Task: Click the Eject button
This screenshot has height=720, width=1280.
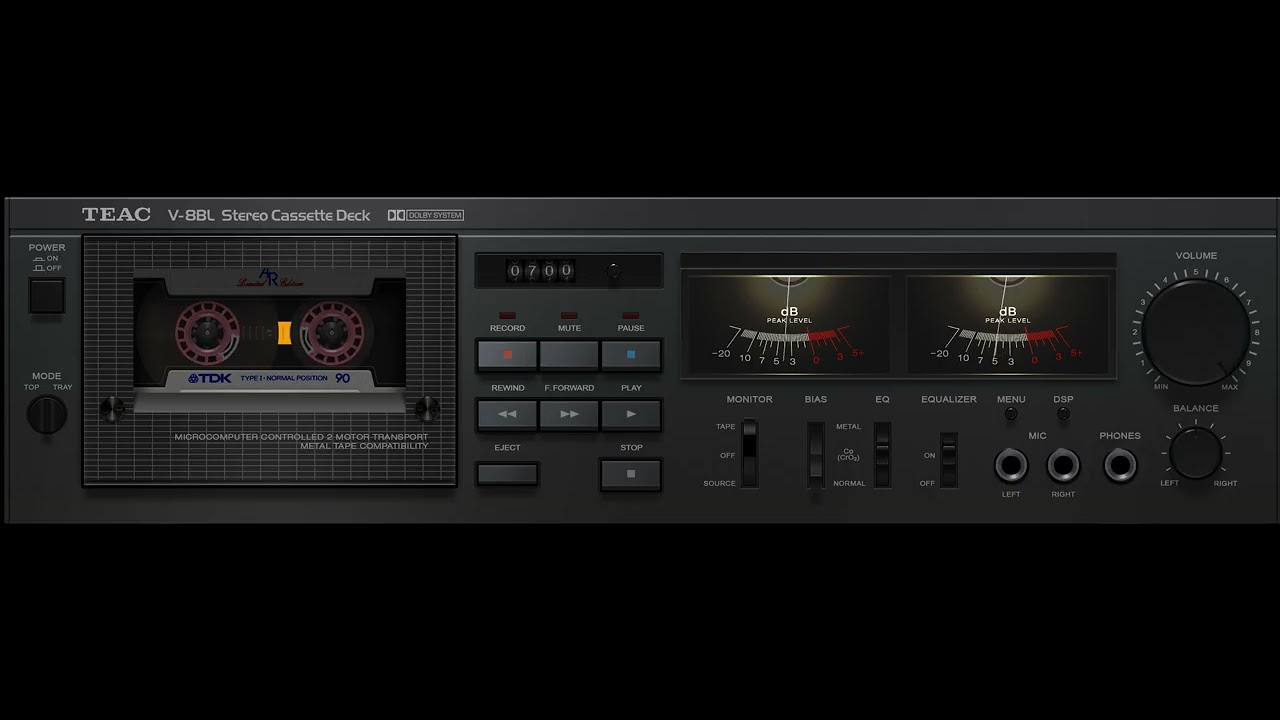Action: tap(508, 474)
